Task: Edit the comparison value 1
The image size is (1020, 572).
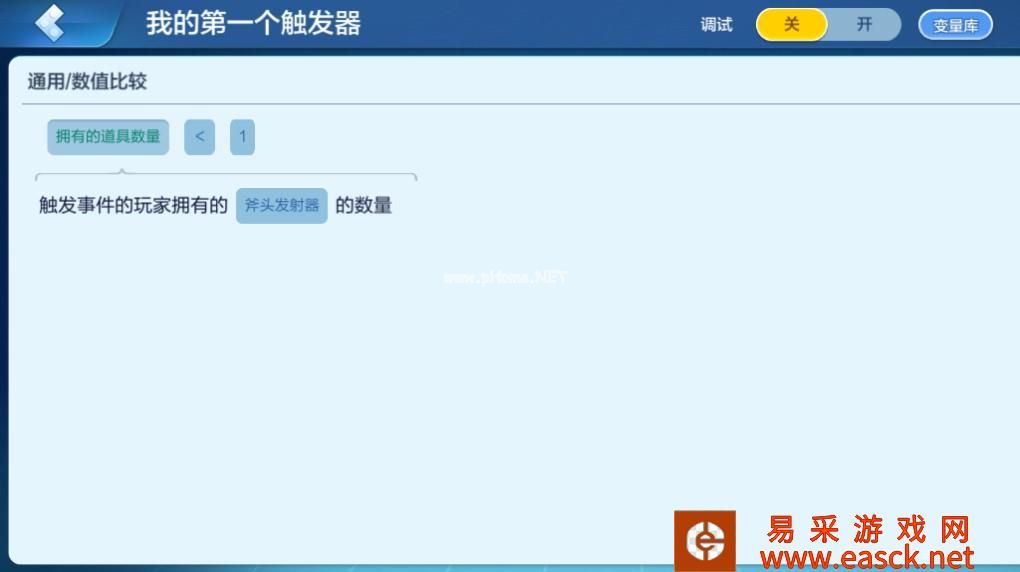Action: pos(242,137)
